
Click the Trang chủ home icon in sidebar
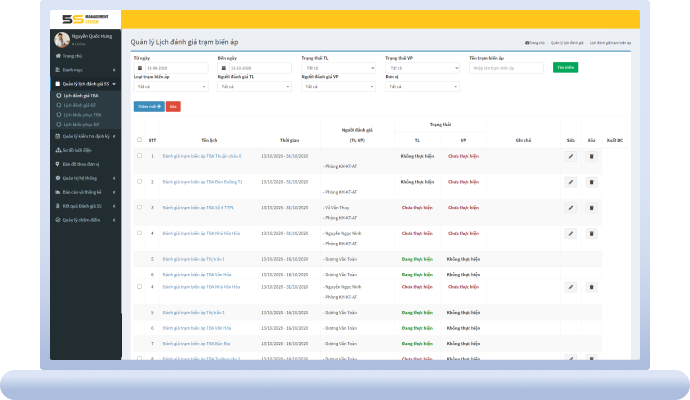coord(58,56)
